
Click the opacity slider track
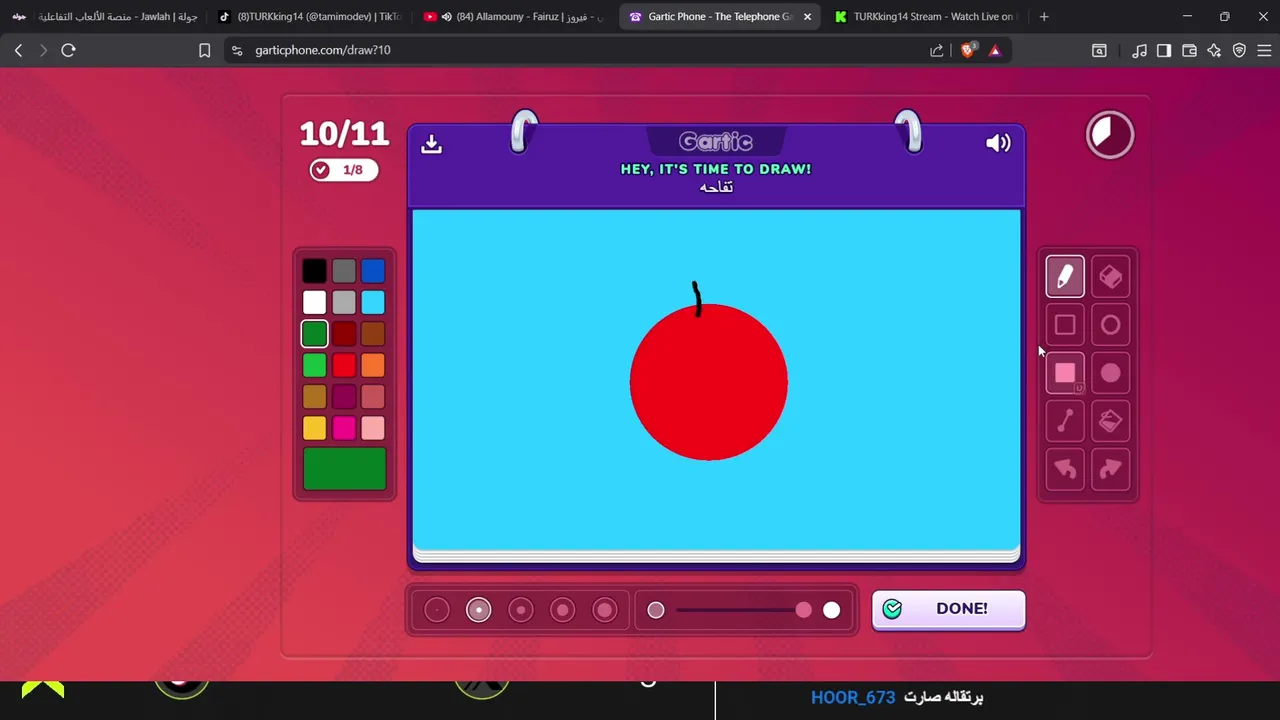(x=744, y=610)
